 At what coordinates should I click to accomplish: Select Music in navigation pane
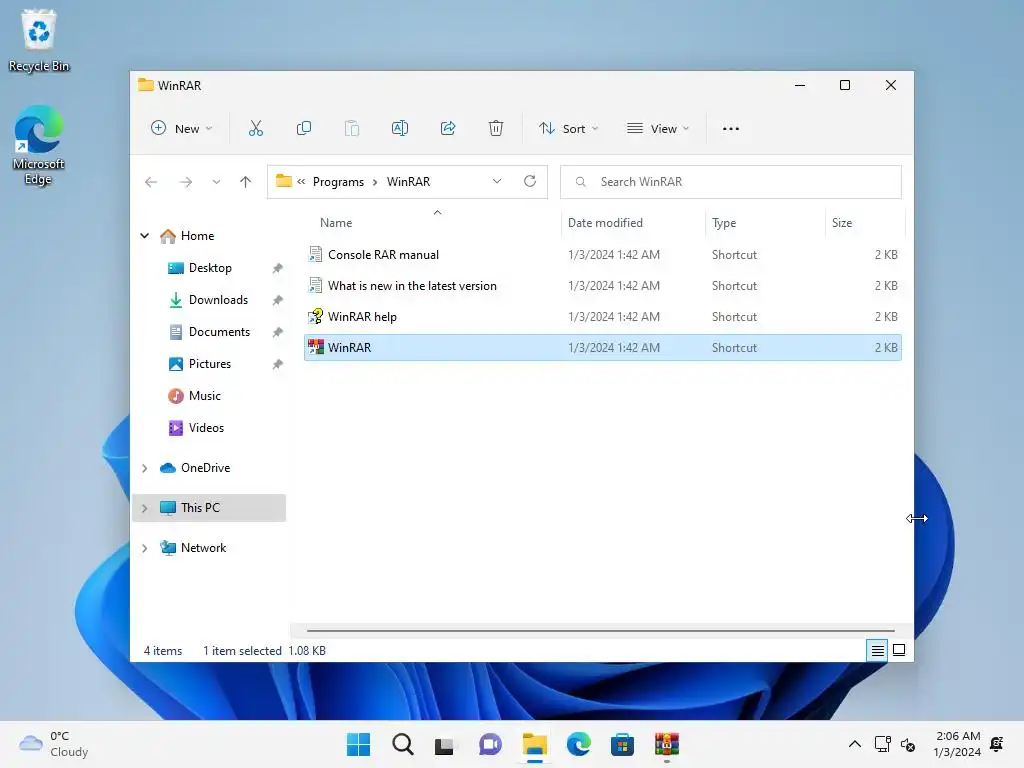pyautogui.click(x=204, y=396)
